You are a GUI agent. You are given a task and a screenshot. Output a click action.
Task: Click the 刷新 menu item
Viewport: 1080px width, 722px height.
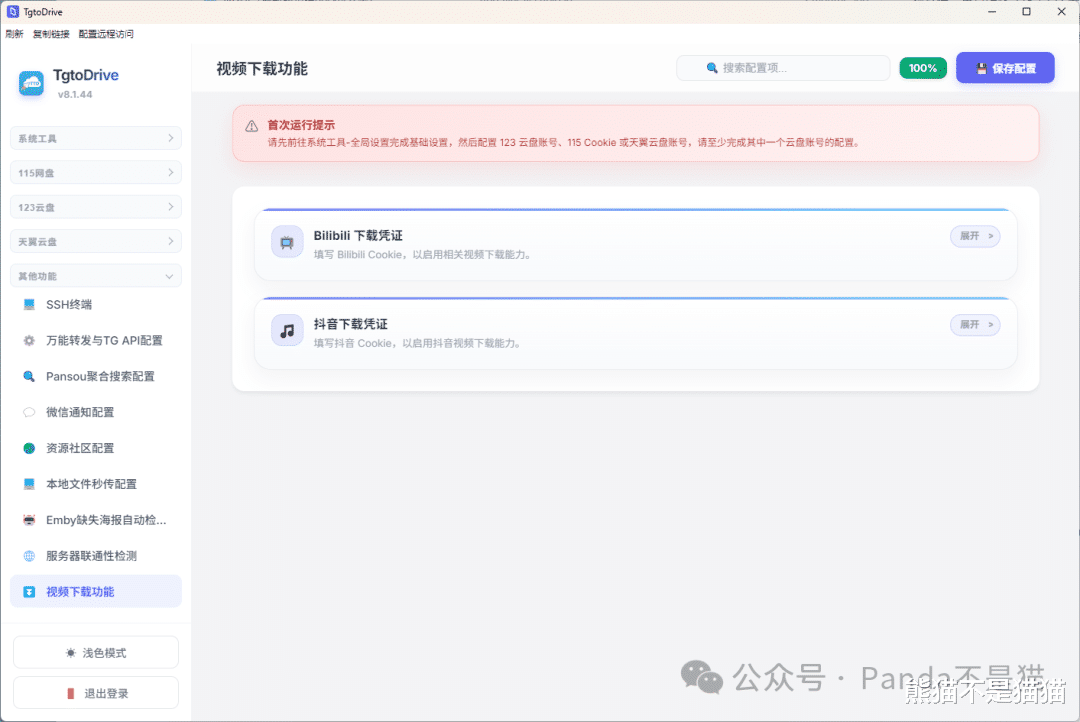(x=14, y=34)
